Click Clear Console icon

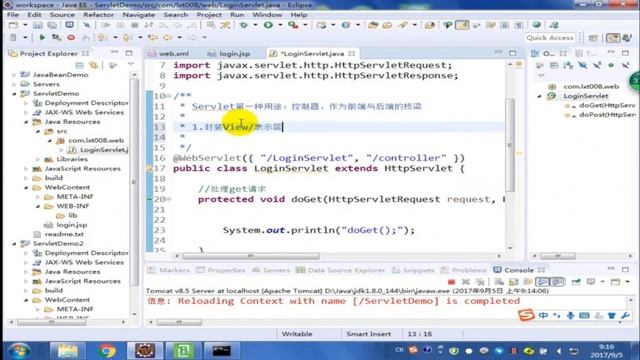click(499, 282)
